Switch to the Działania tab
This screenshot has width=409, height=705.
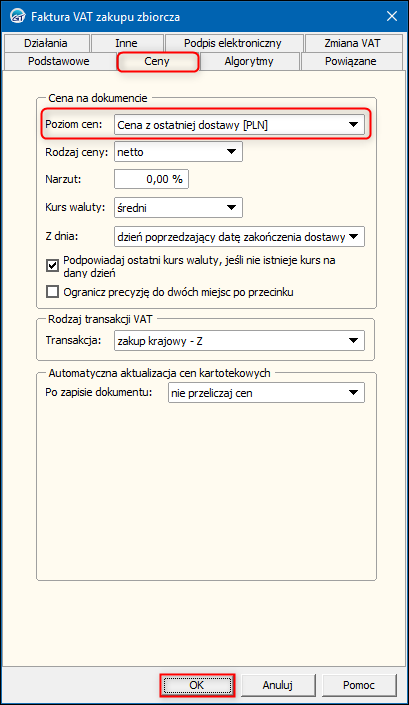coord(46,43)
